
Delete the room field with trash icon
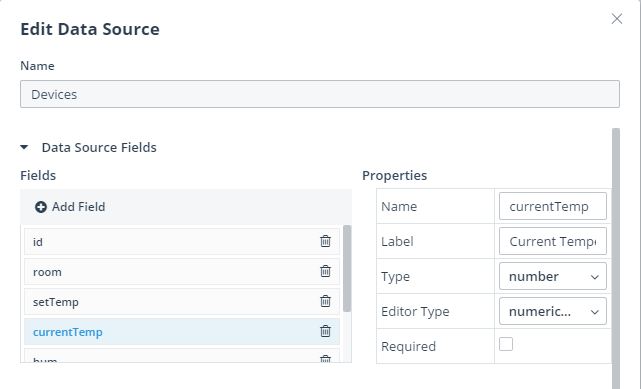(325, 271)
